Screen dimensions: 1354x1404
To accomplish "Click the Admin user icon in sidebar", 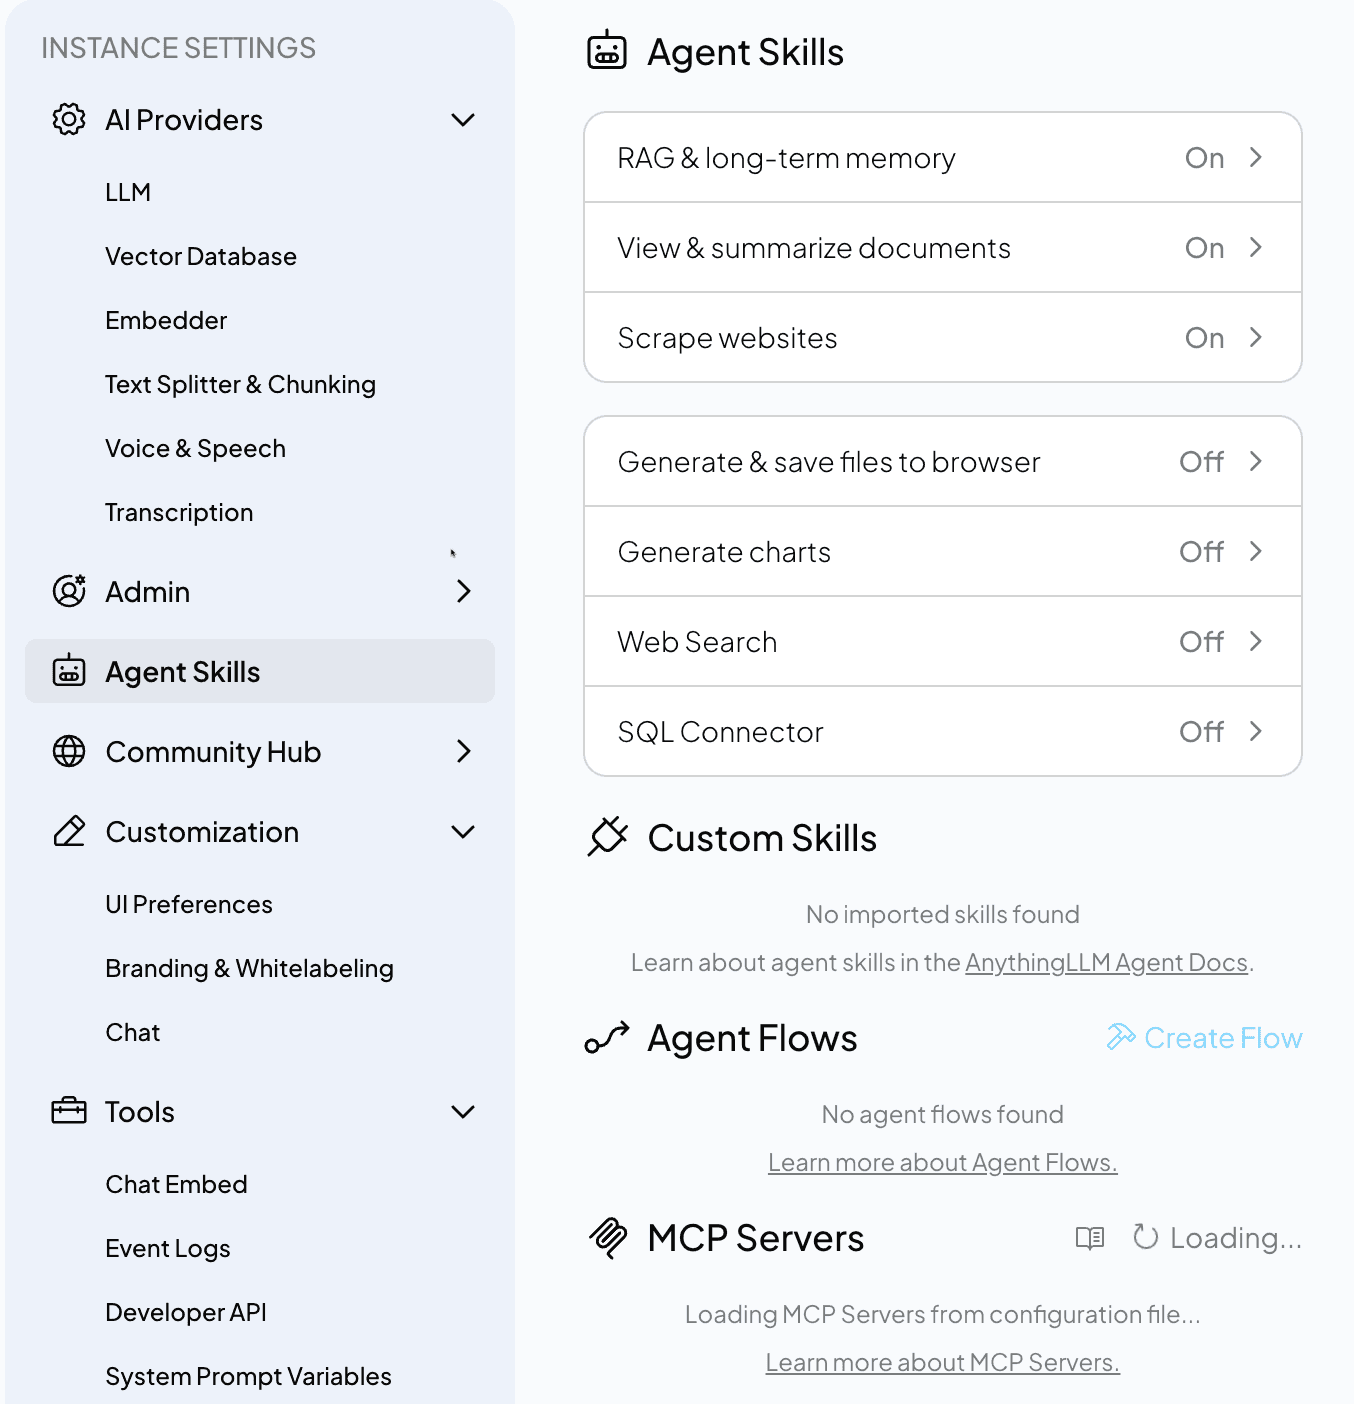I will (69, 591).
